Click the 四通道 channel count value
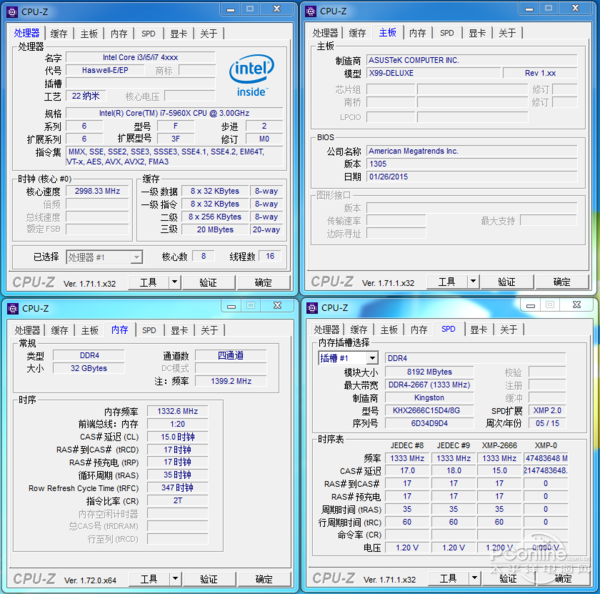 point(230,356)
